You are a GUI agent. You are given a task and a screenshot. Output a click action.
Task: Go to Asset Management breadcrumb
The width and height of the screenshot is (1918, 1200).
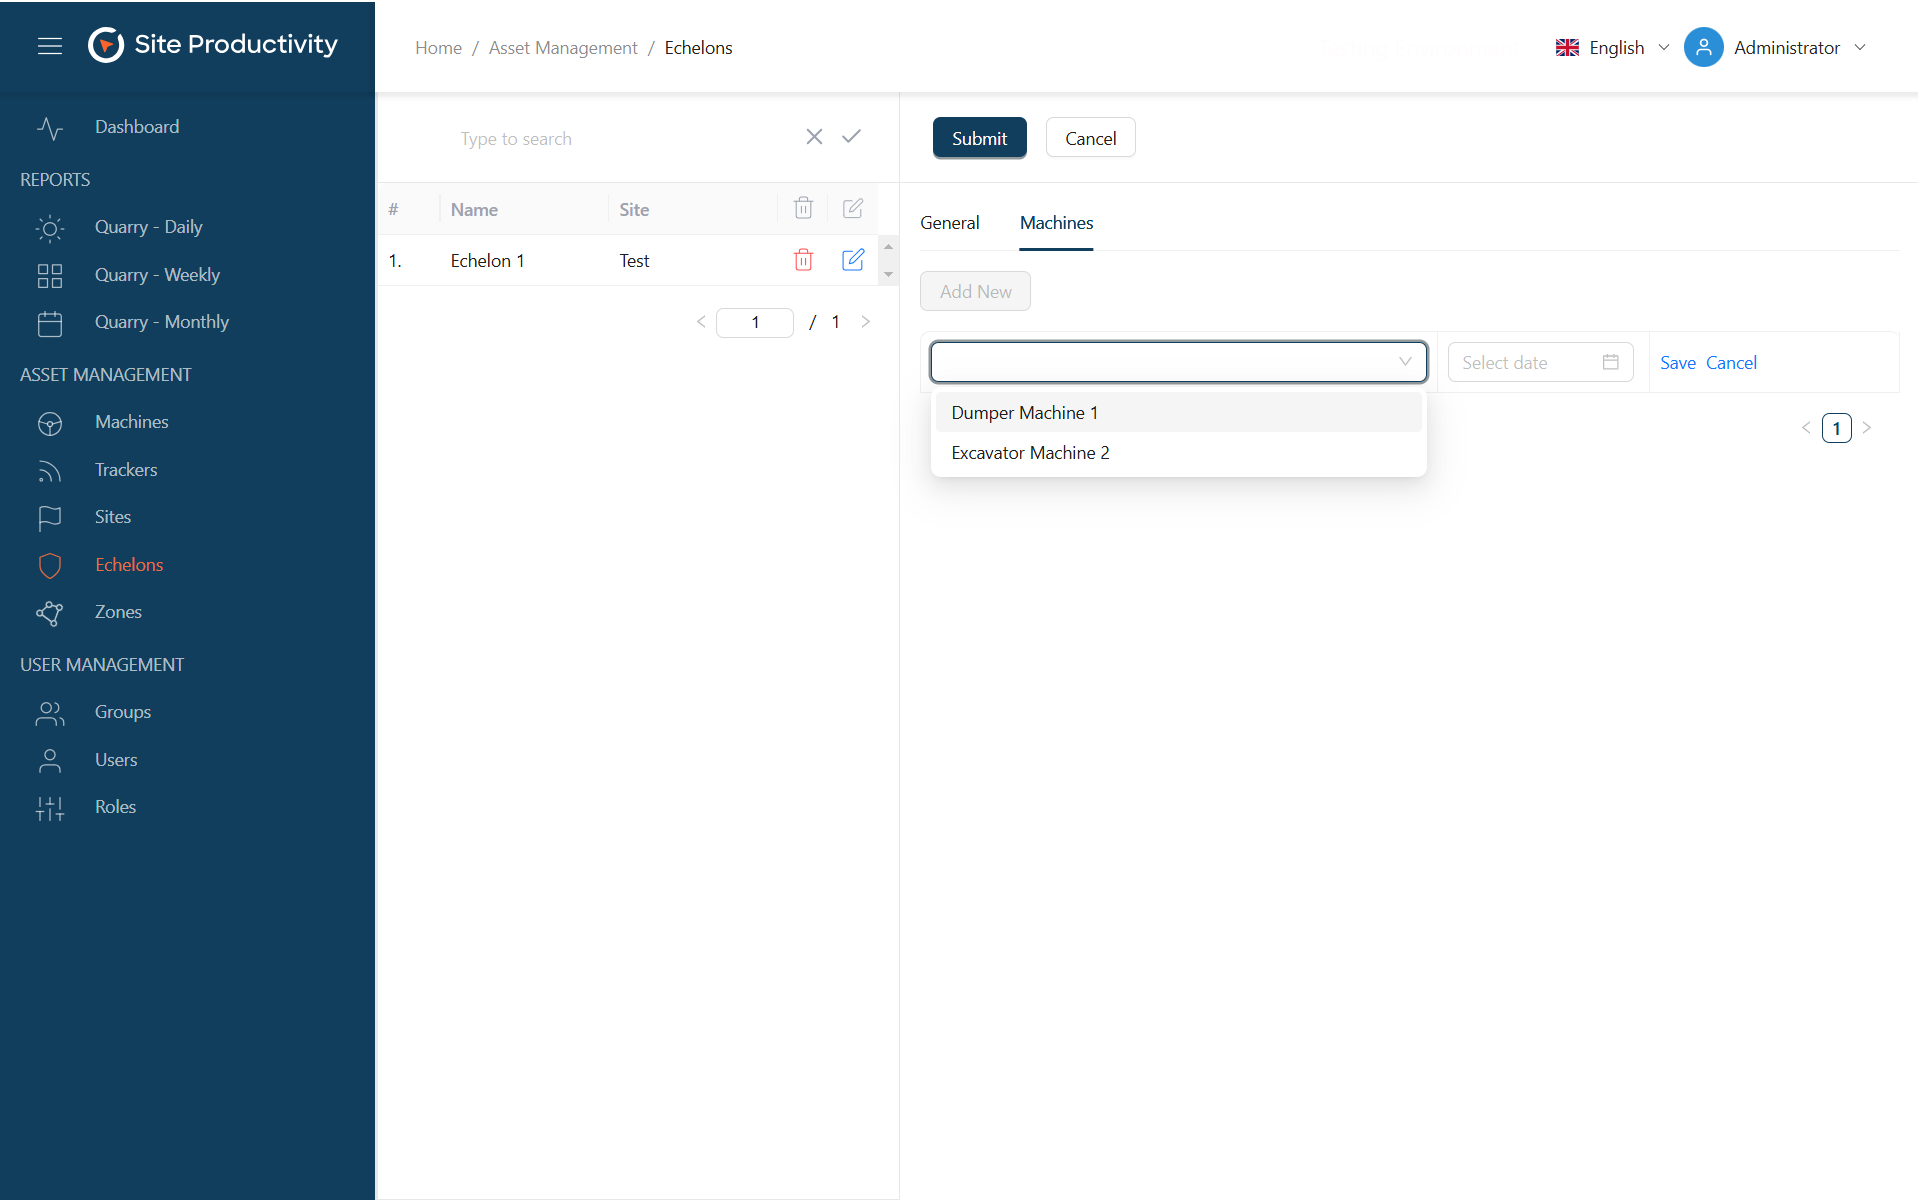coord(563,48)
